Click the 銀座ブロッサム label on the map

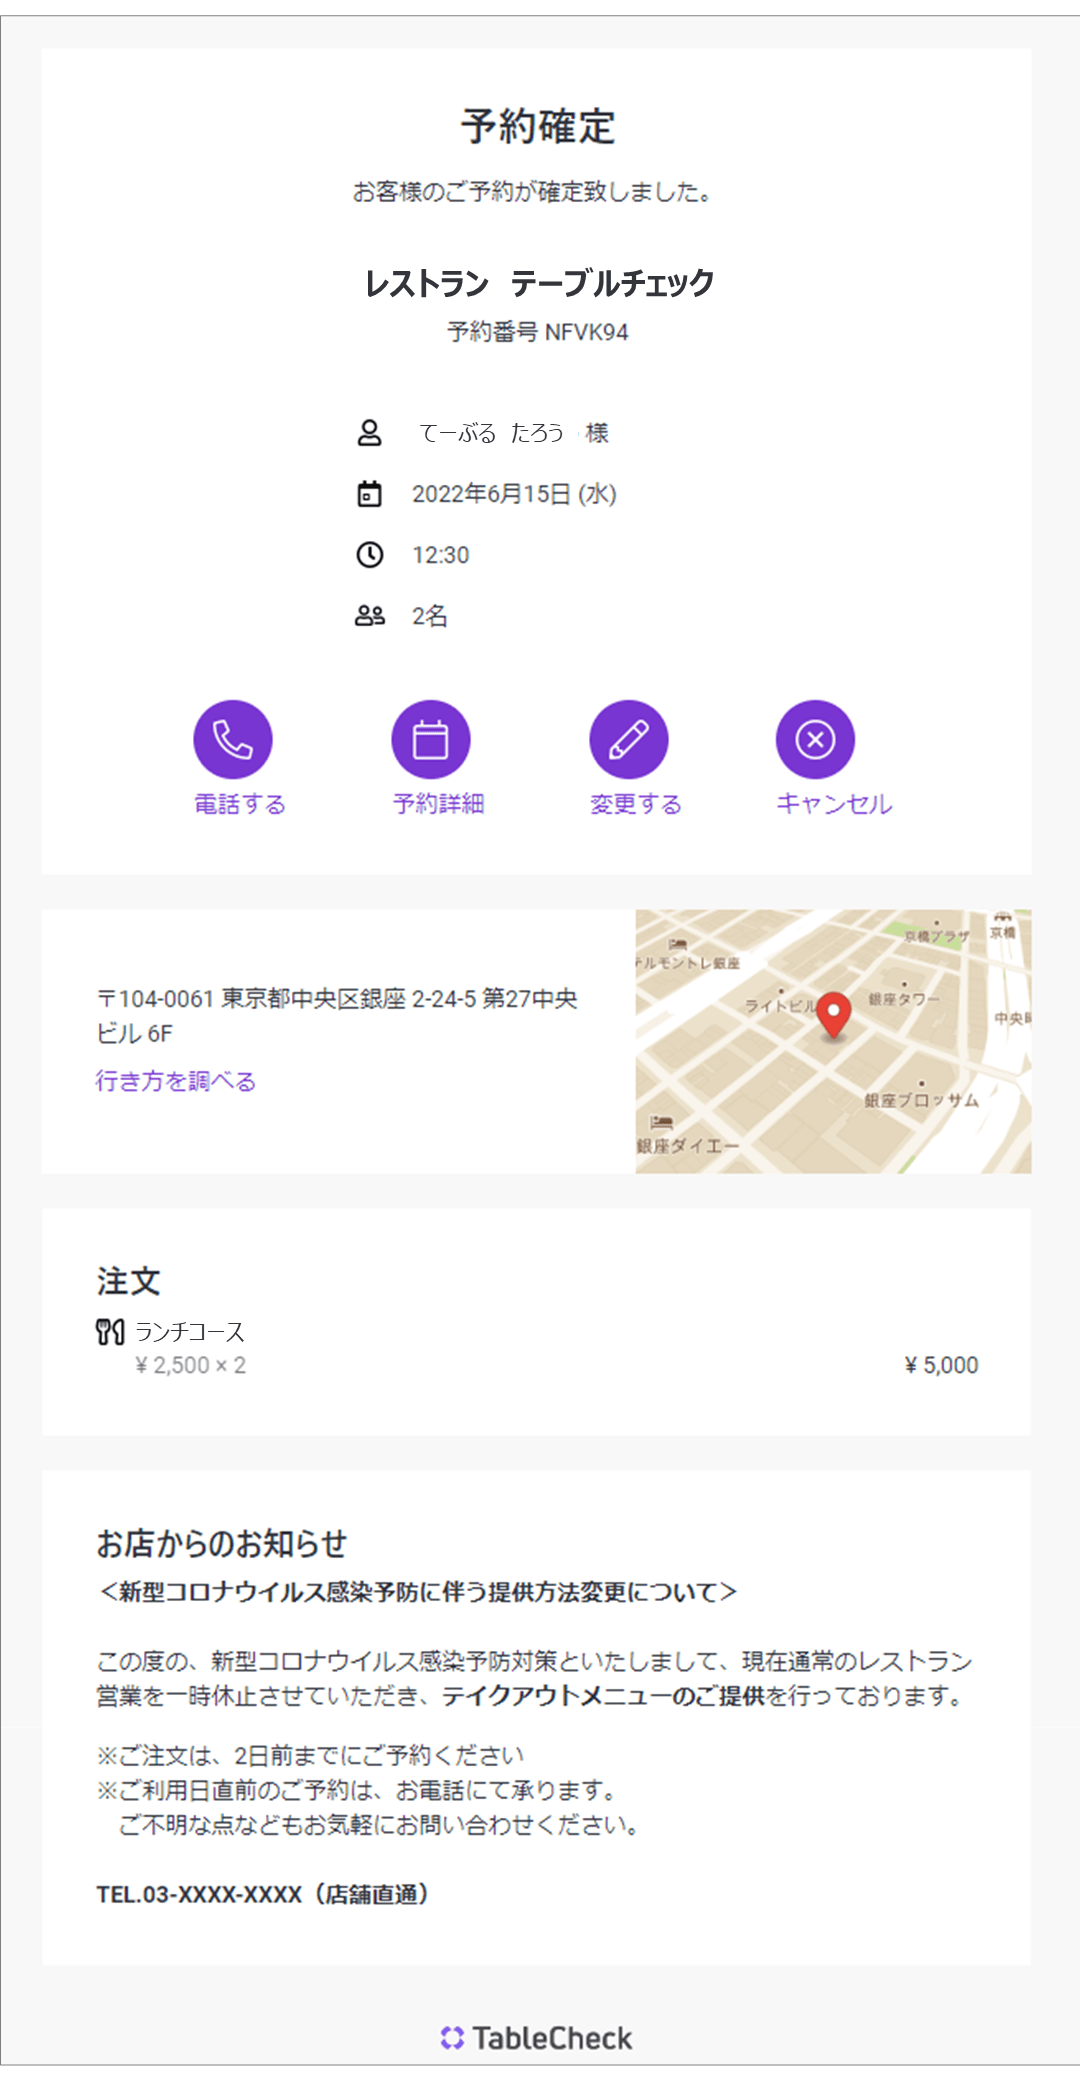click(921, 1100)
